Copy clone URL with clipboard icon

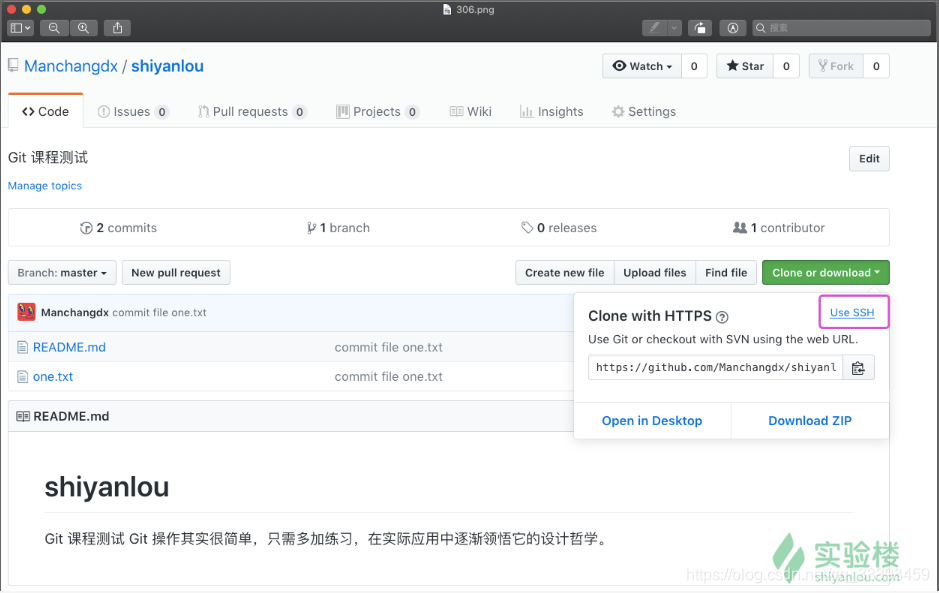858,367
